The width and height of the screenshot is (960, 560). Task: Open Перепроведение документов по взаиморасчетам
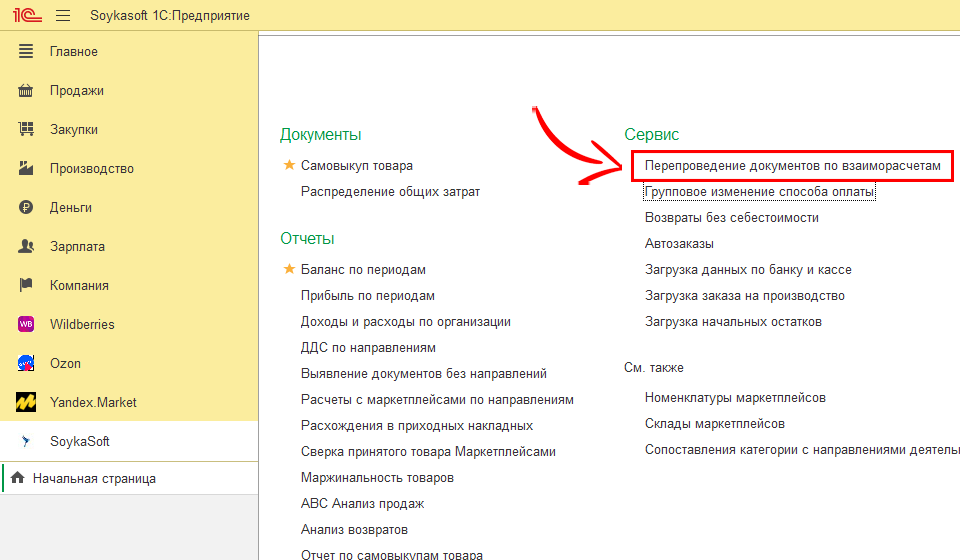coord(792,165)
